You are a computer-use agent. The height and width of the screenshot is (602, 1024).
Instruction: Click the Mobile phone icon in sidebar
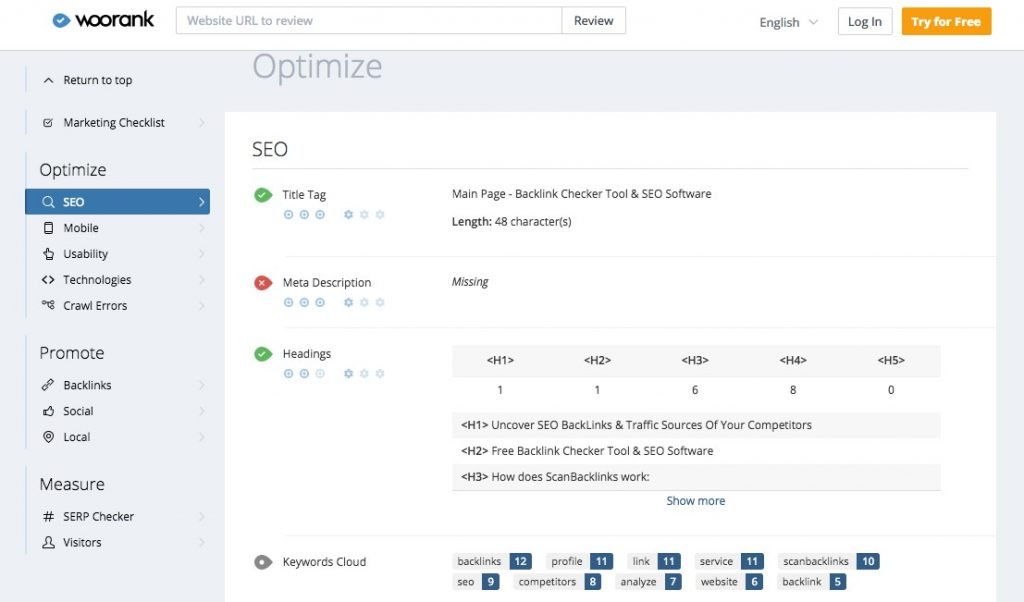(x=48, y=228)
